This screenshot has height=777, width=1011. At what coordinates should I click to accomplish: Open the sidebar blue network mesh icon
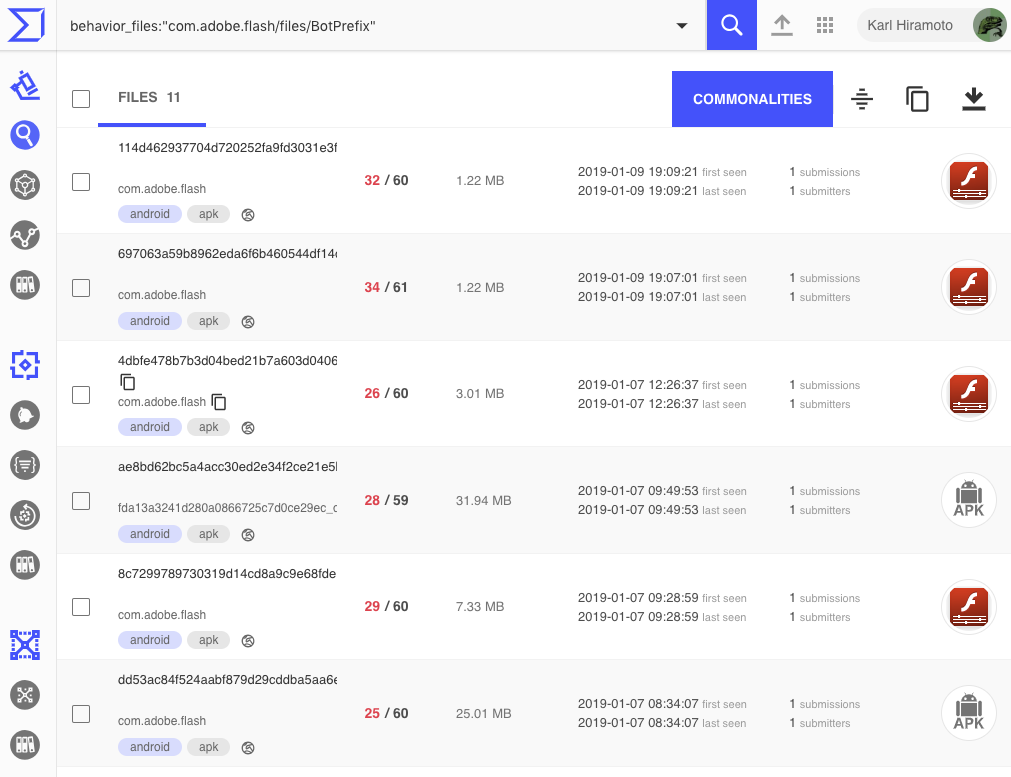click(25, 645)
